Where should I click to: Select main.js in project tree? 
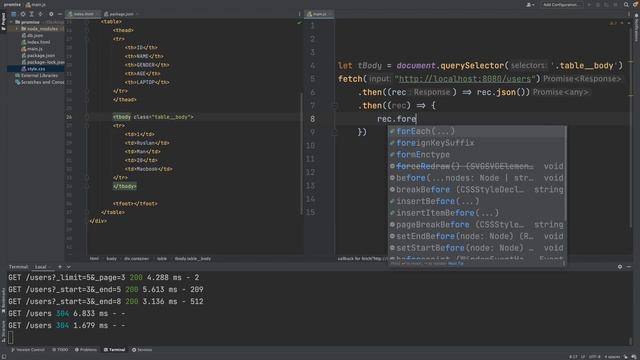pos(32,49)
